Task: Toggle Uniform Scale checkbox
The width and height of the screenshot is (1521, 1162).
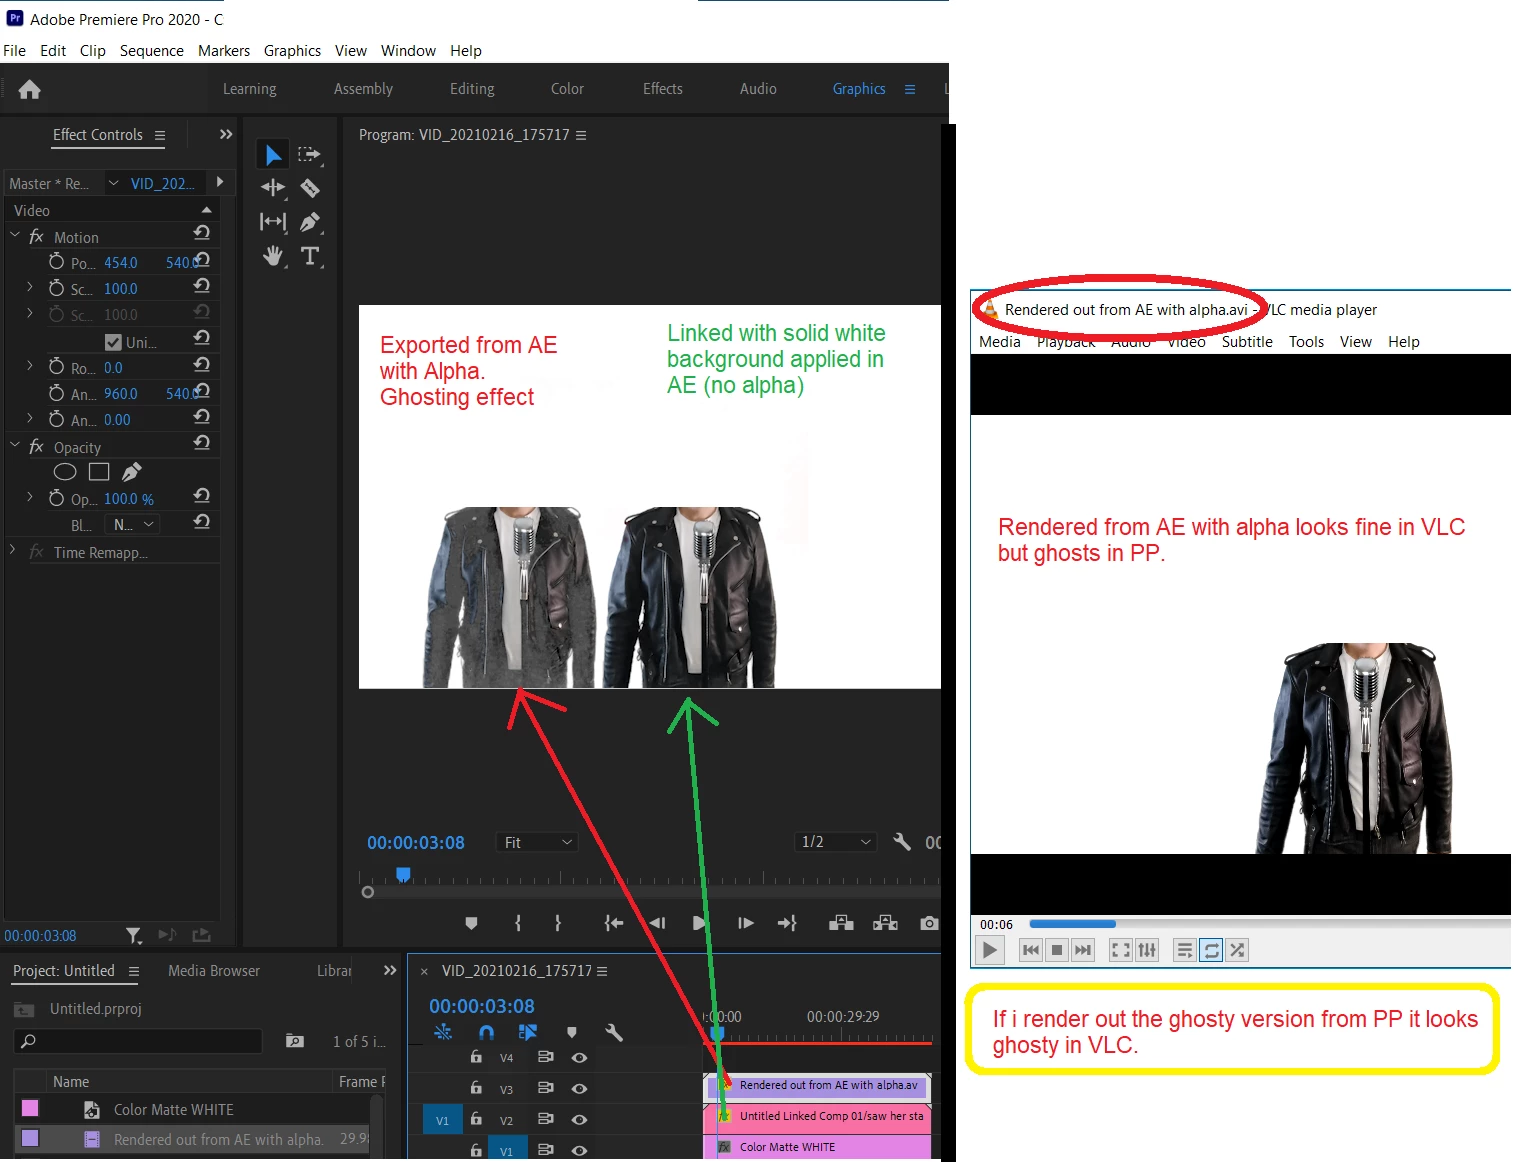Action: (113, 342)
